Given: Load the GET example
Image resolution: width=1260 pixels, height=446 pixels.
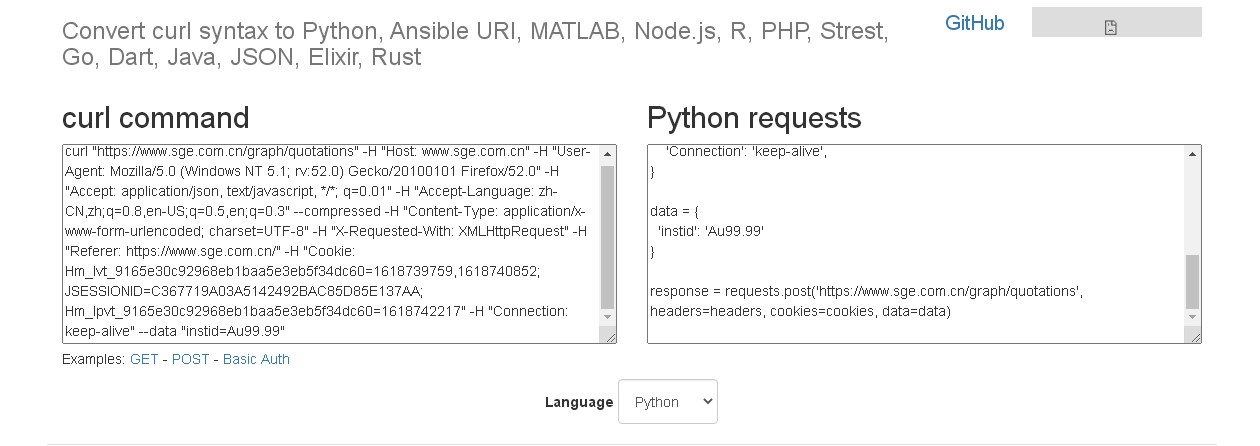Looking at the screenshot, I should coord(144,359).
